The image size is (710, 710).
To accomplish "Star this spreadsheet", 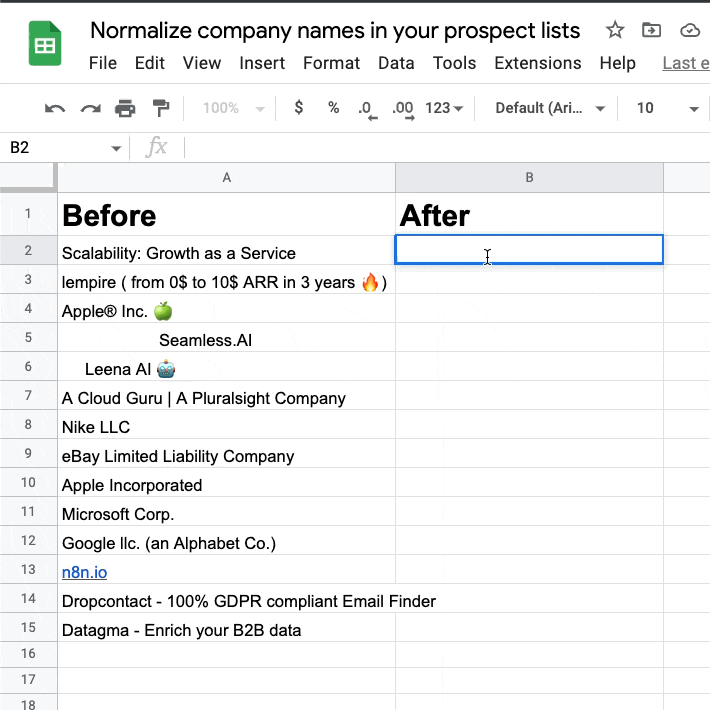I will pyautogui.click(x=615, y=30).
